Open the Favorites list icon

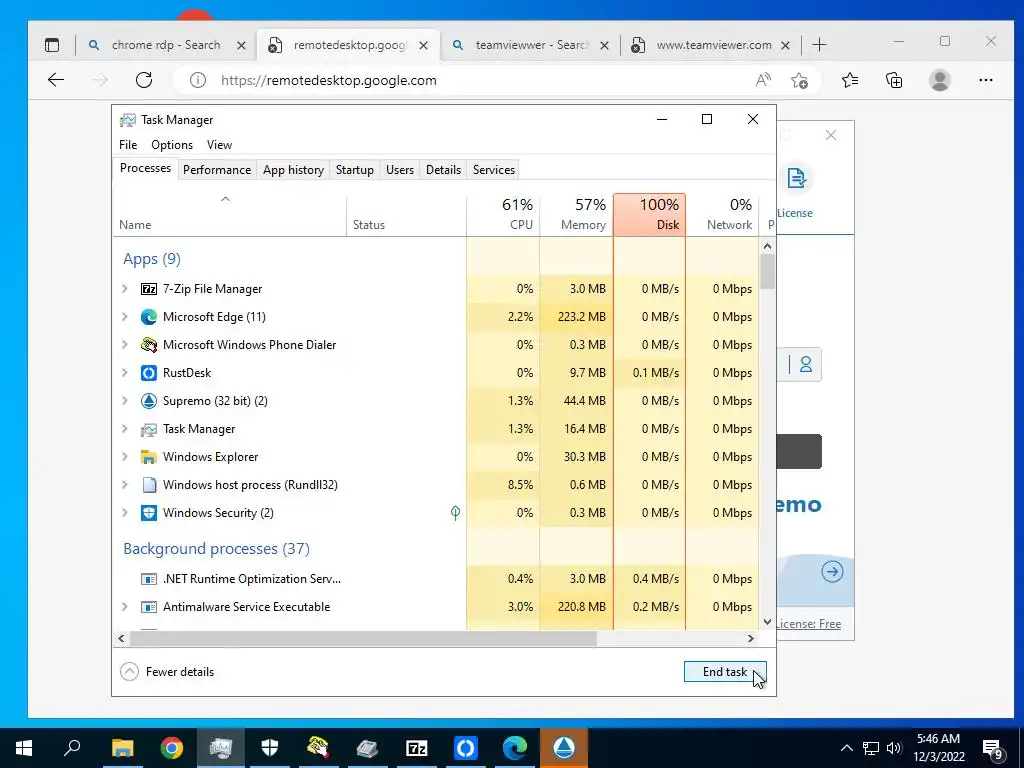[x=850, y=80]
